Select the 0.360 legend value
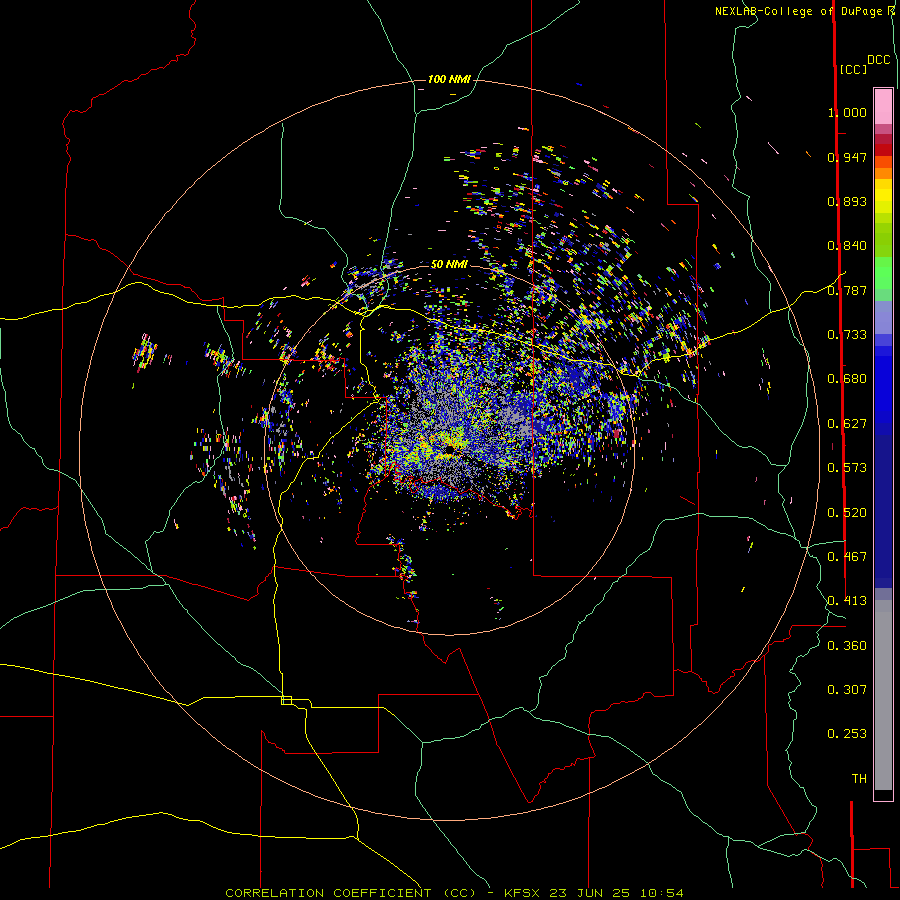Image resolution: width=900 pixels, height=900 pixels. [x=847, y=646]
